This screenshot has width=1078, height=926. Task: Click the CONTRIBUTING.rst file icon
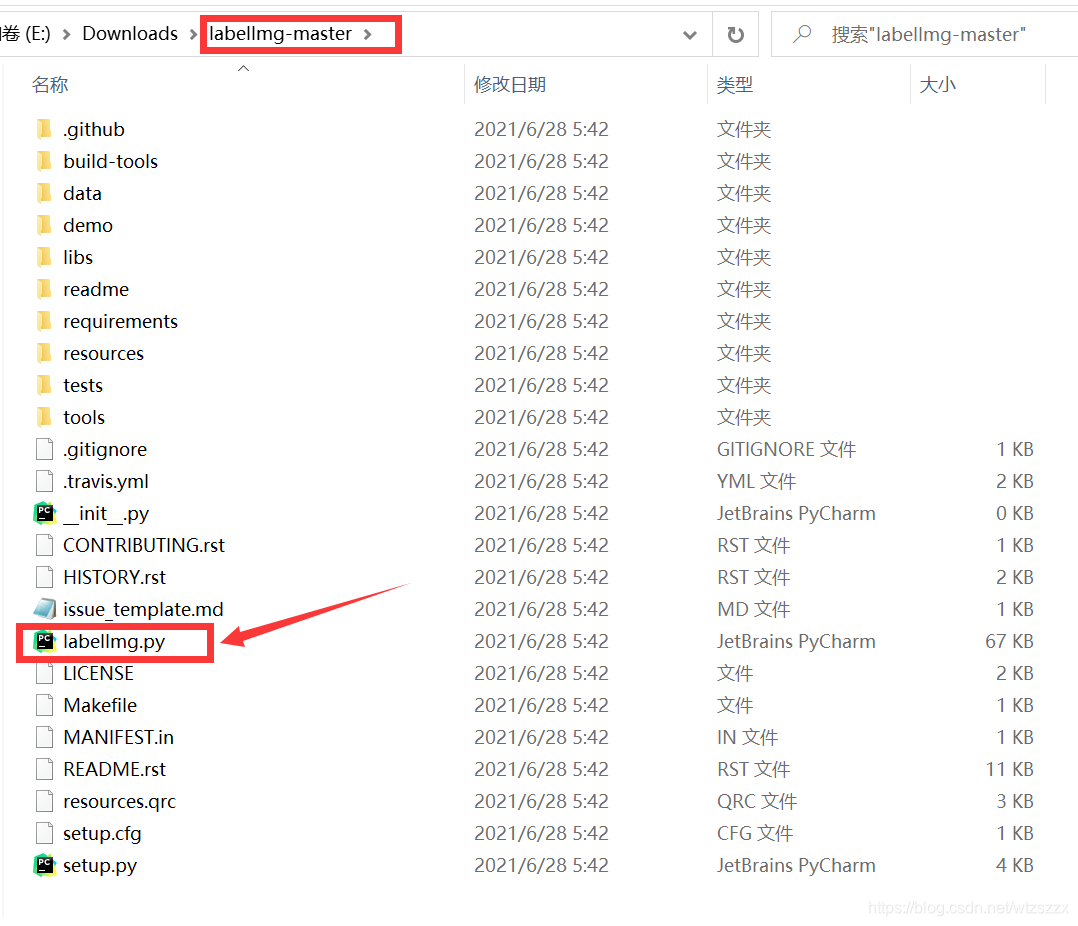[x=45, y=545]
